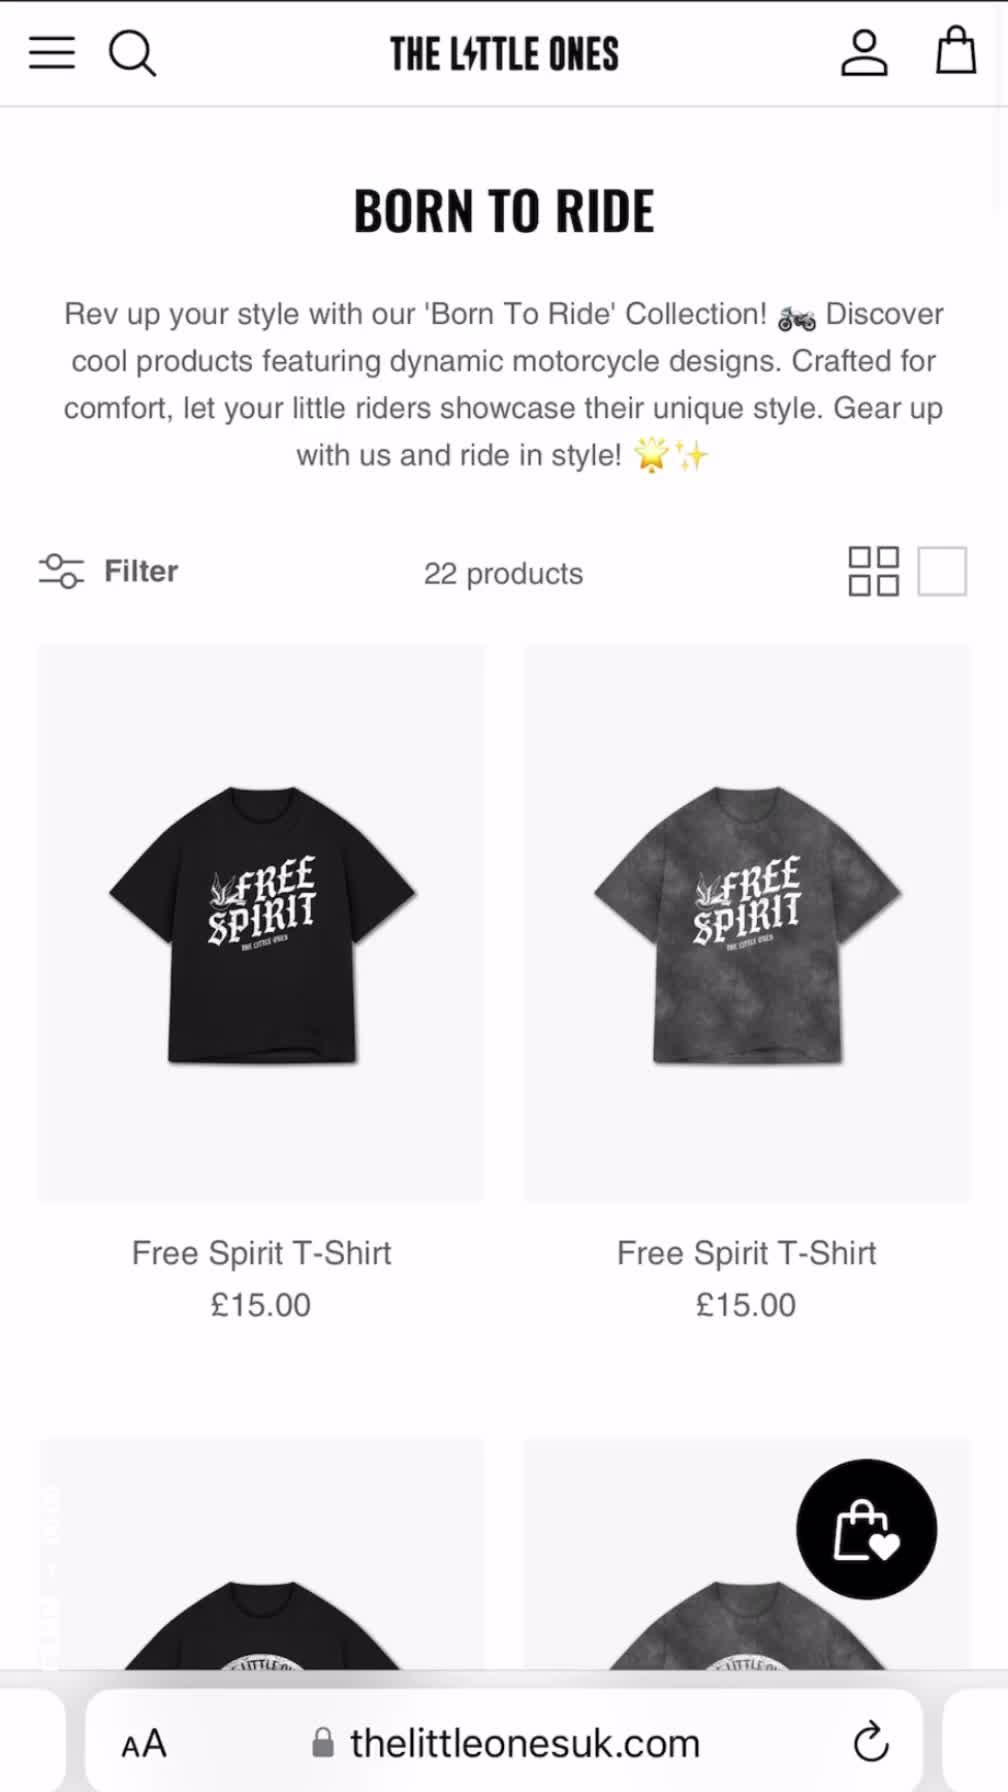This screenshot has height=1792, width=1008.
Task: Open the black Free Spirit T-Shirt image
Action: (x=261, y=923)
